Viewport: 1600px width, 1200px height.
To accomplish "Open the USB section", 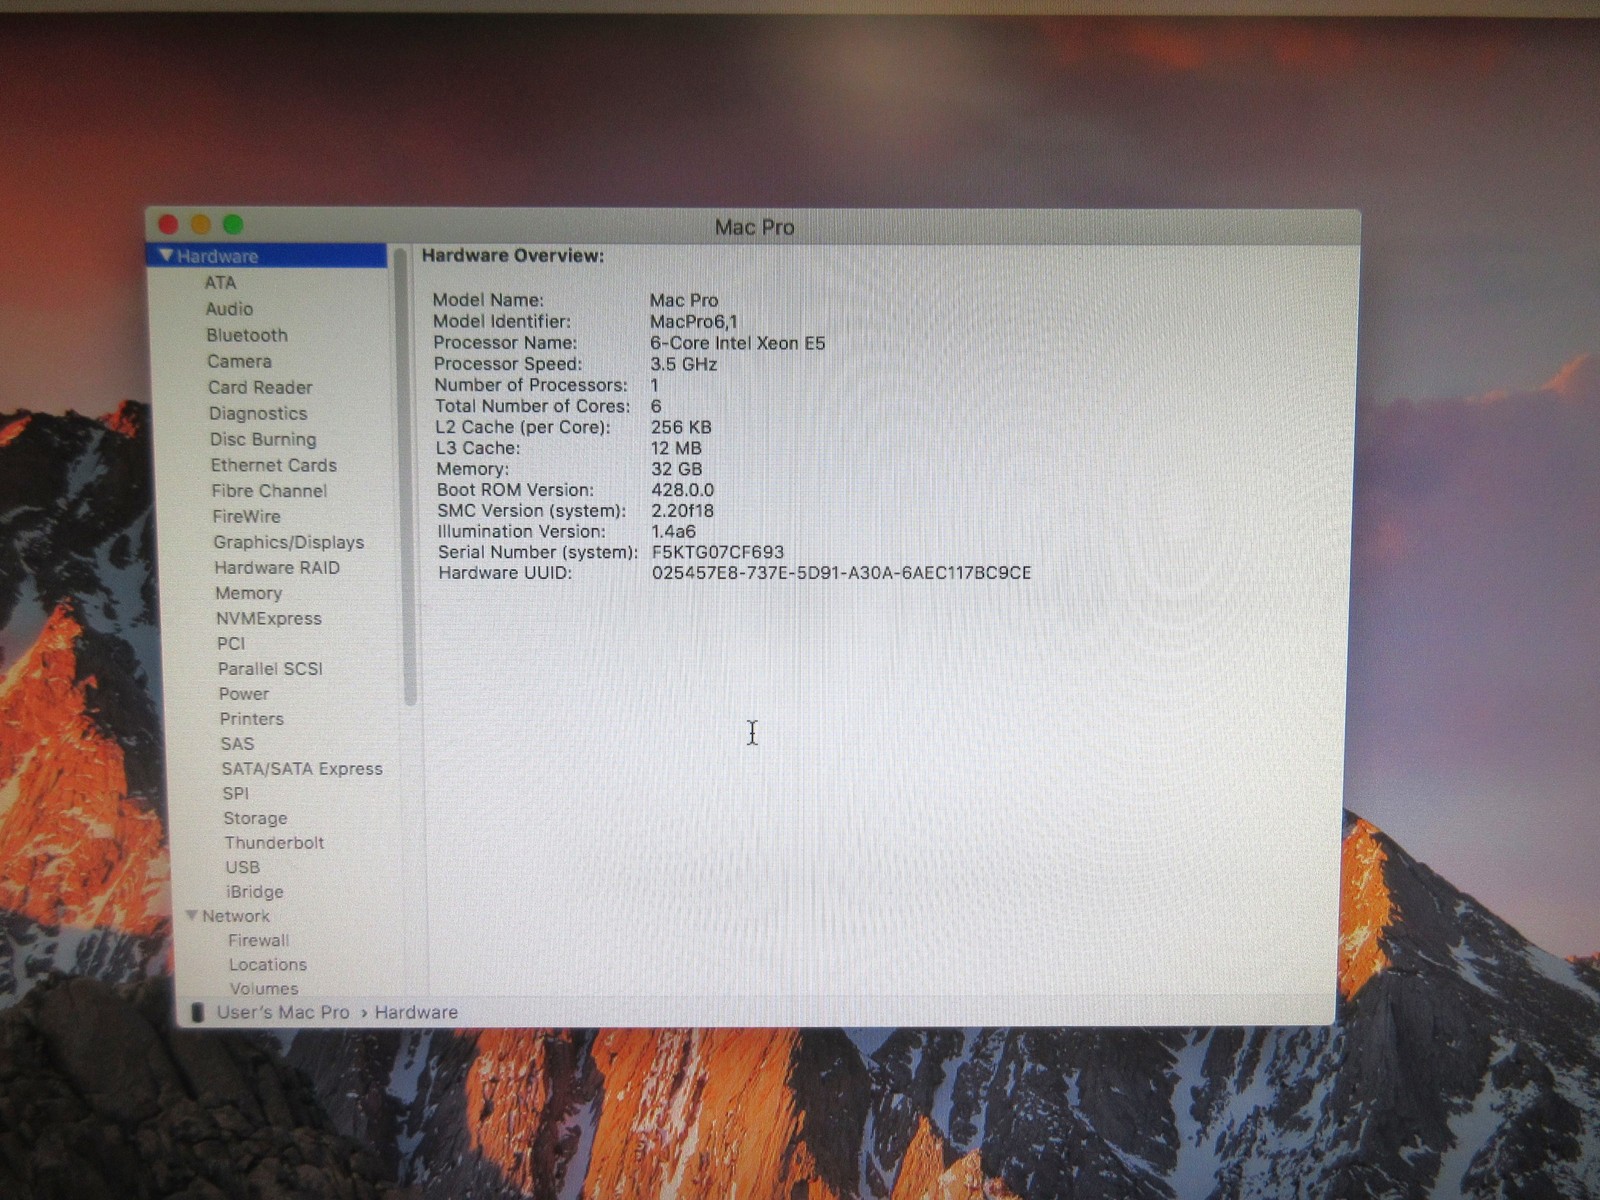I will [242, 868].
